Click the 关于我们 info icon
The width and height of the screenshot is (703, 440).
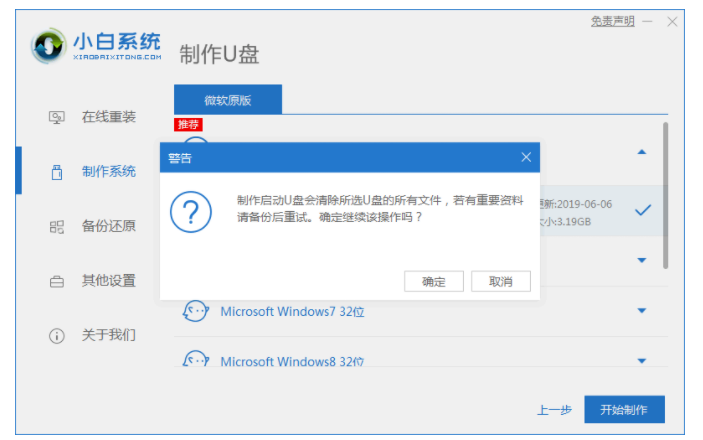point(56,336)
